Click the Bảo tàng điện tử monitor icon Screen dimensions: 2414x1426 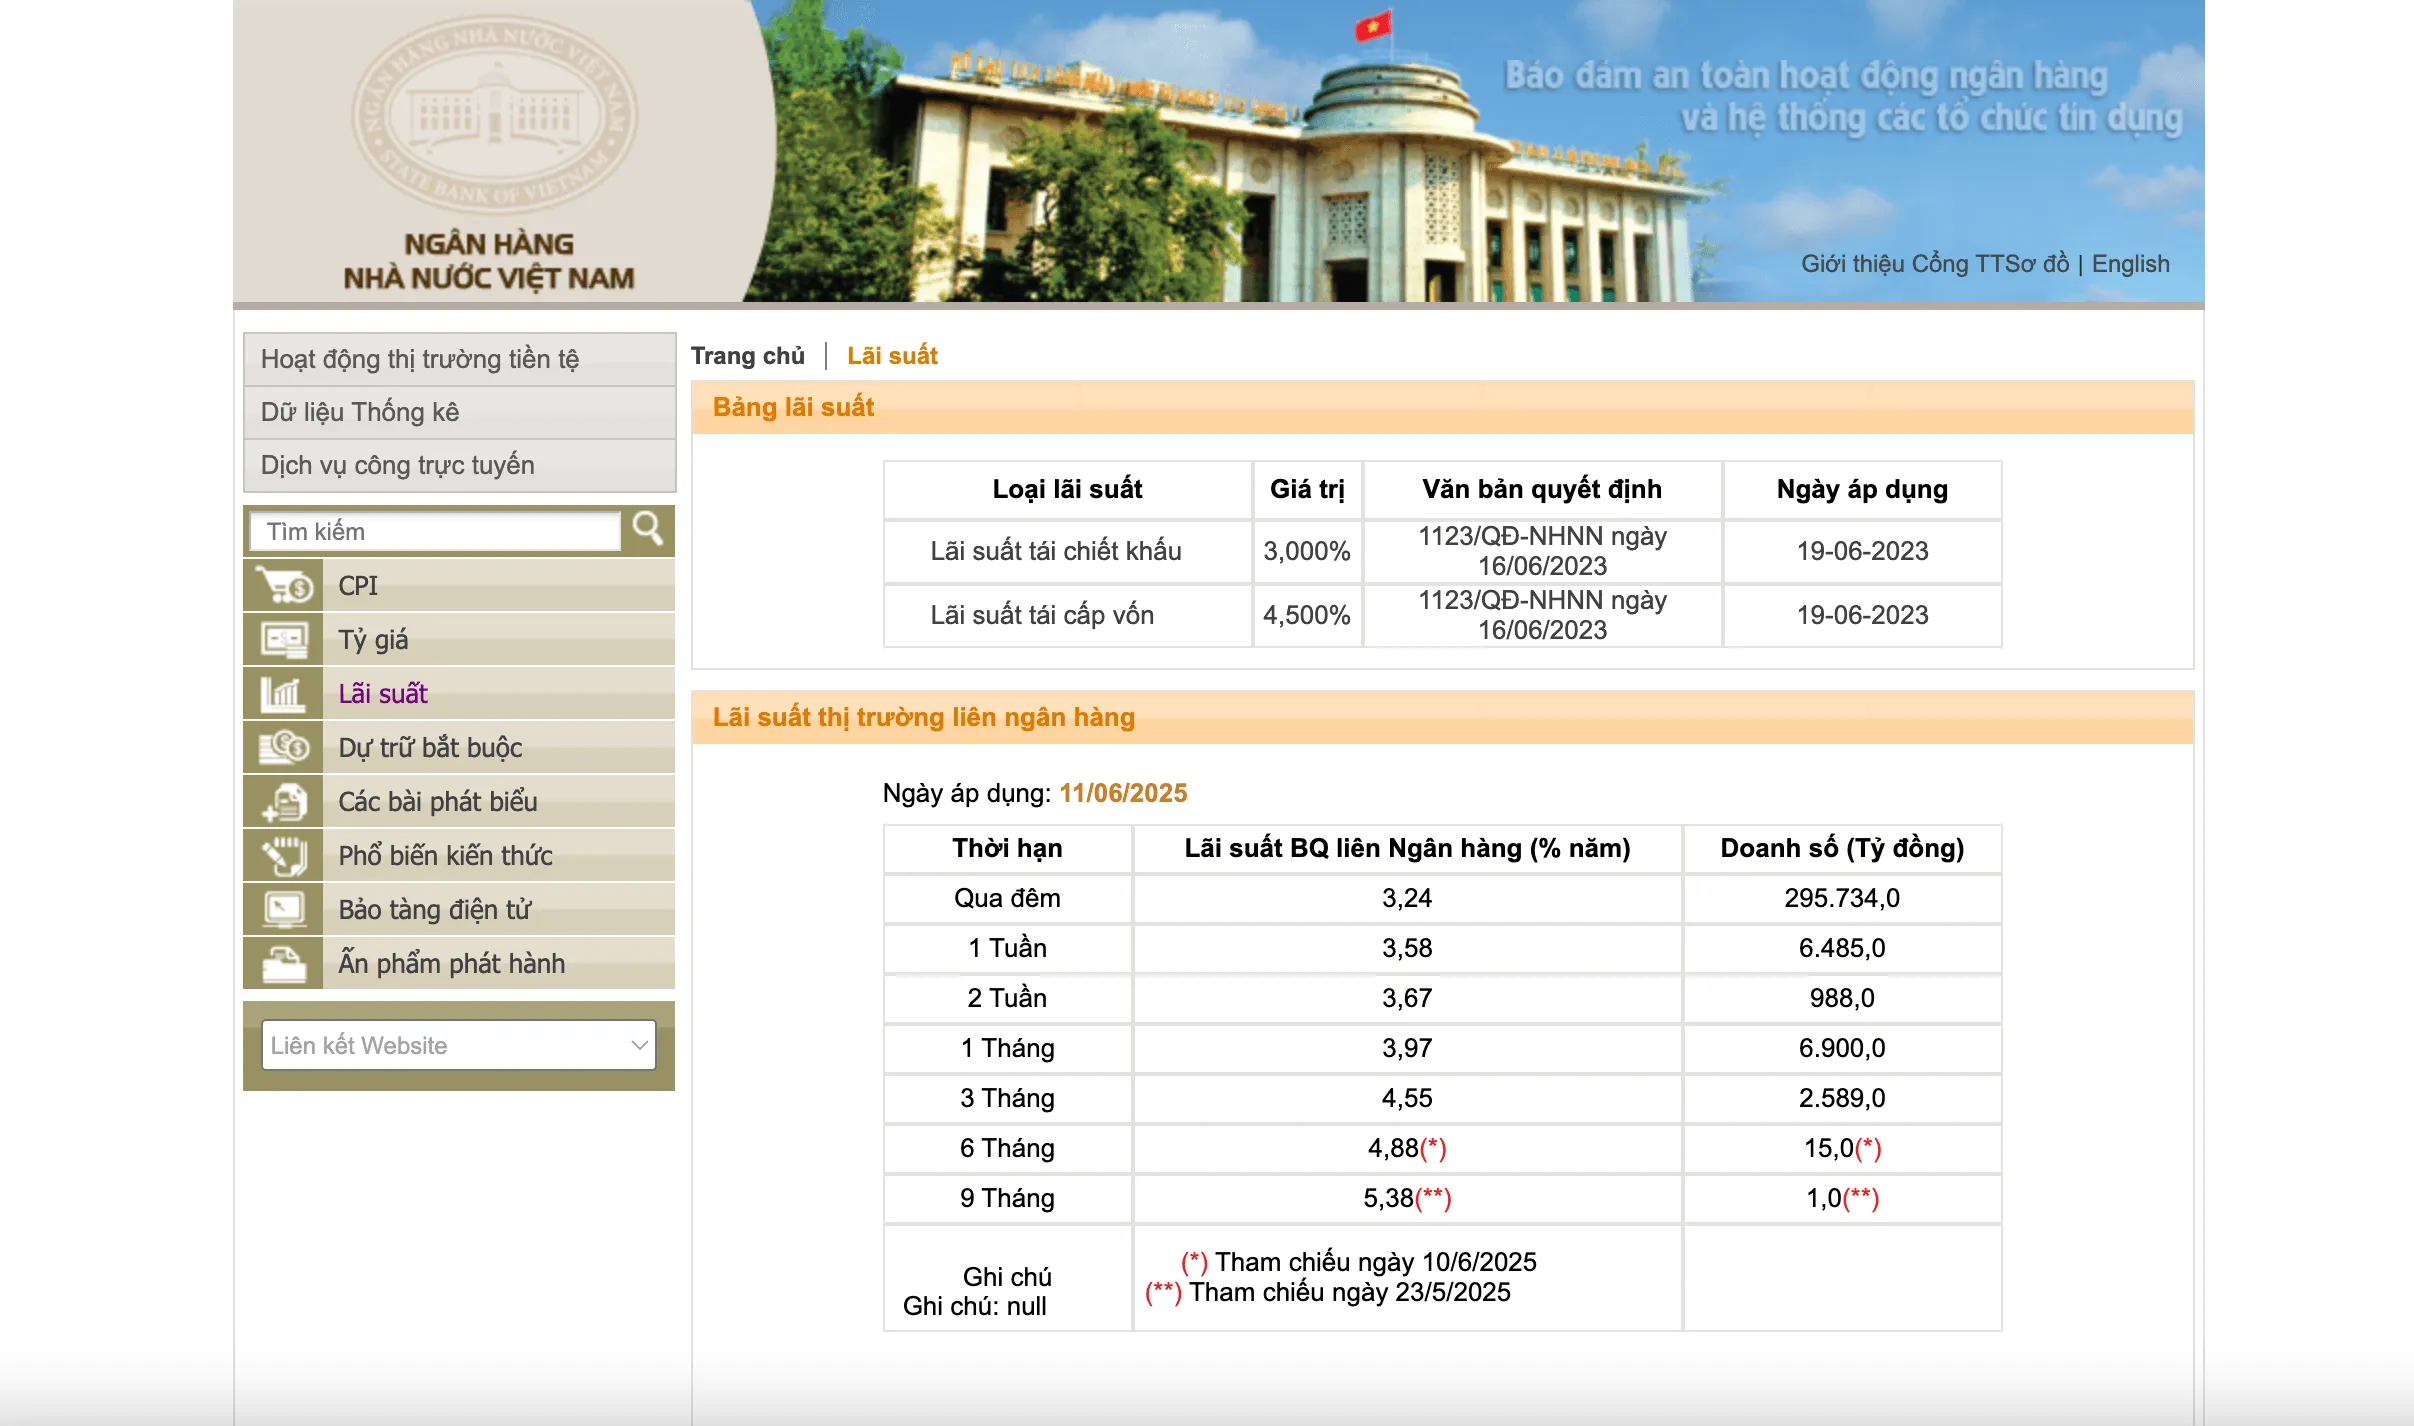[283, 909]
